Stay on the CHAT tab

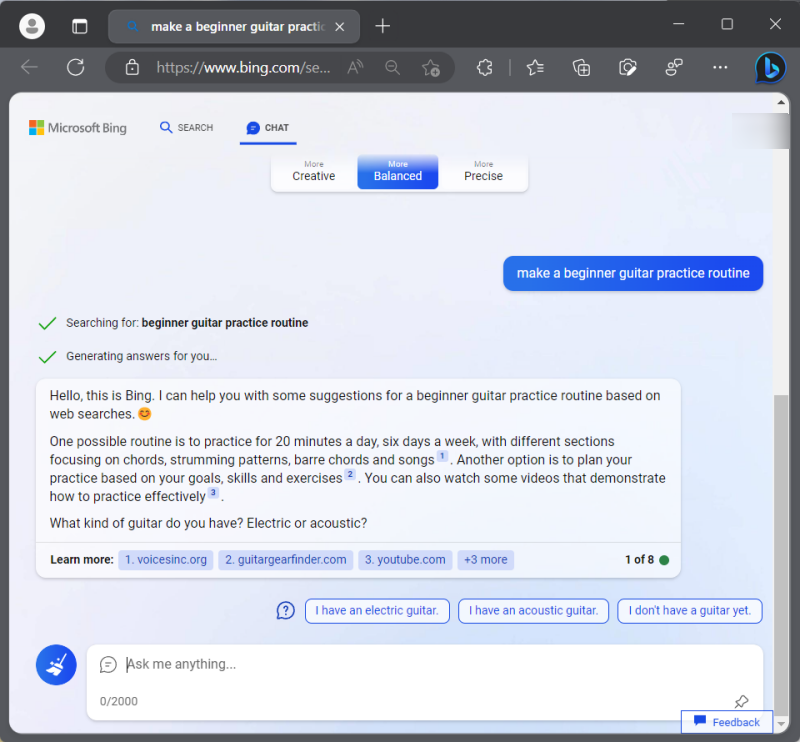click(267, 128)
